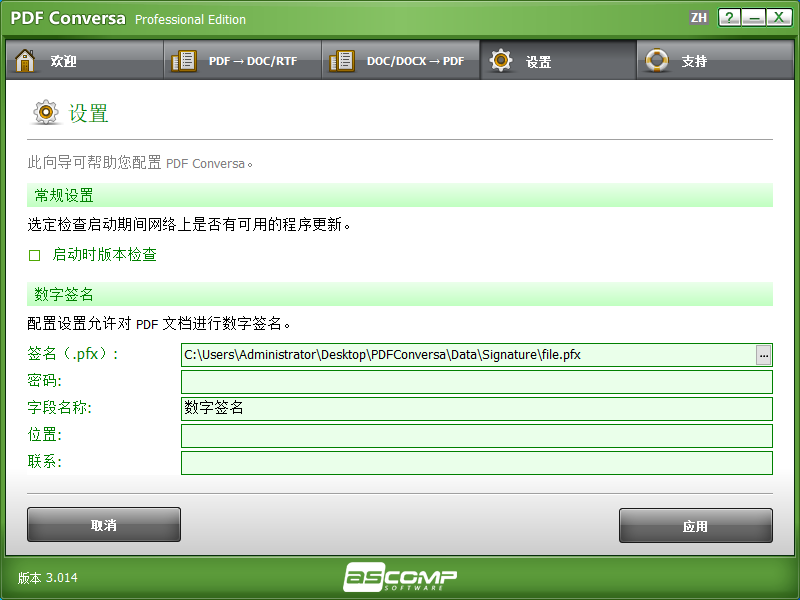Select the 设置 tab label

[538, 62]
